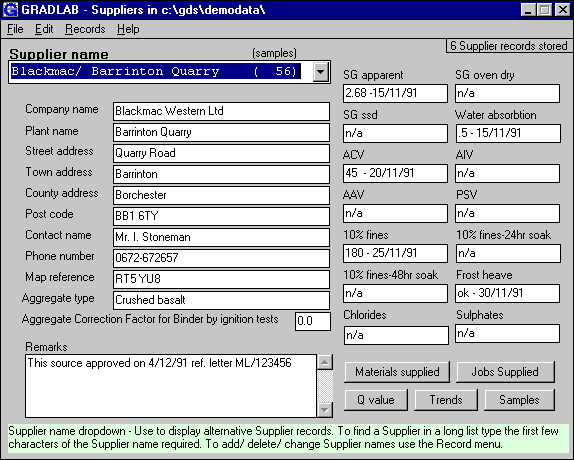Click the Remarks scrollbar track
The height and width of the screenshot is (460, 574).
(325, 386)
